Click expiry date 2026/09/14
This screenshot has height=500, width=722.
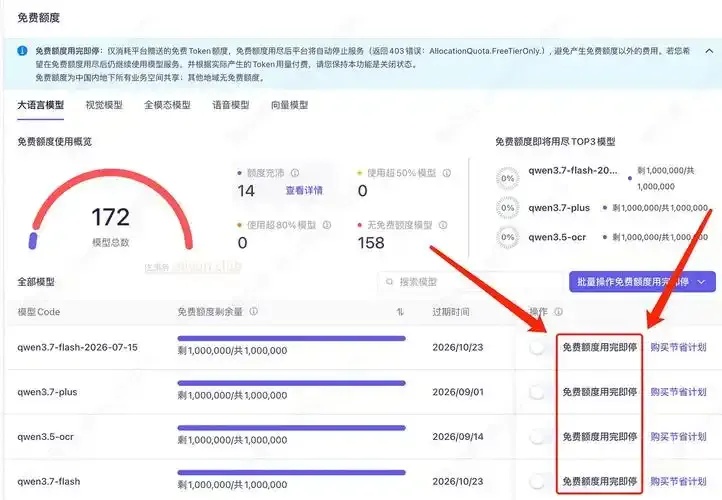point(458,436)
